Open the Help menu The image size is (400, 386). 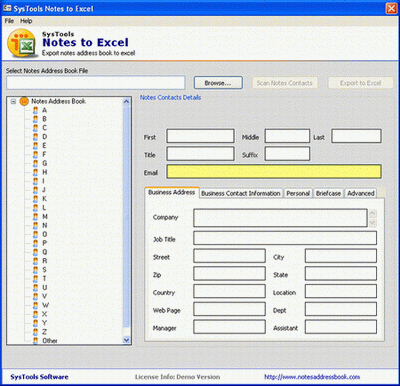26,21
